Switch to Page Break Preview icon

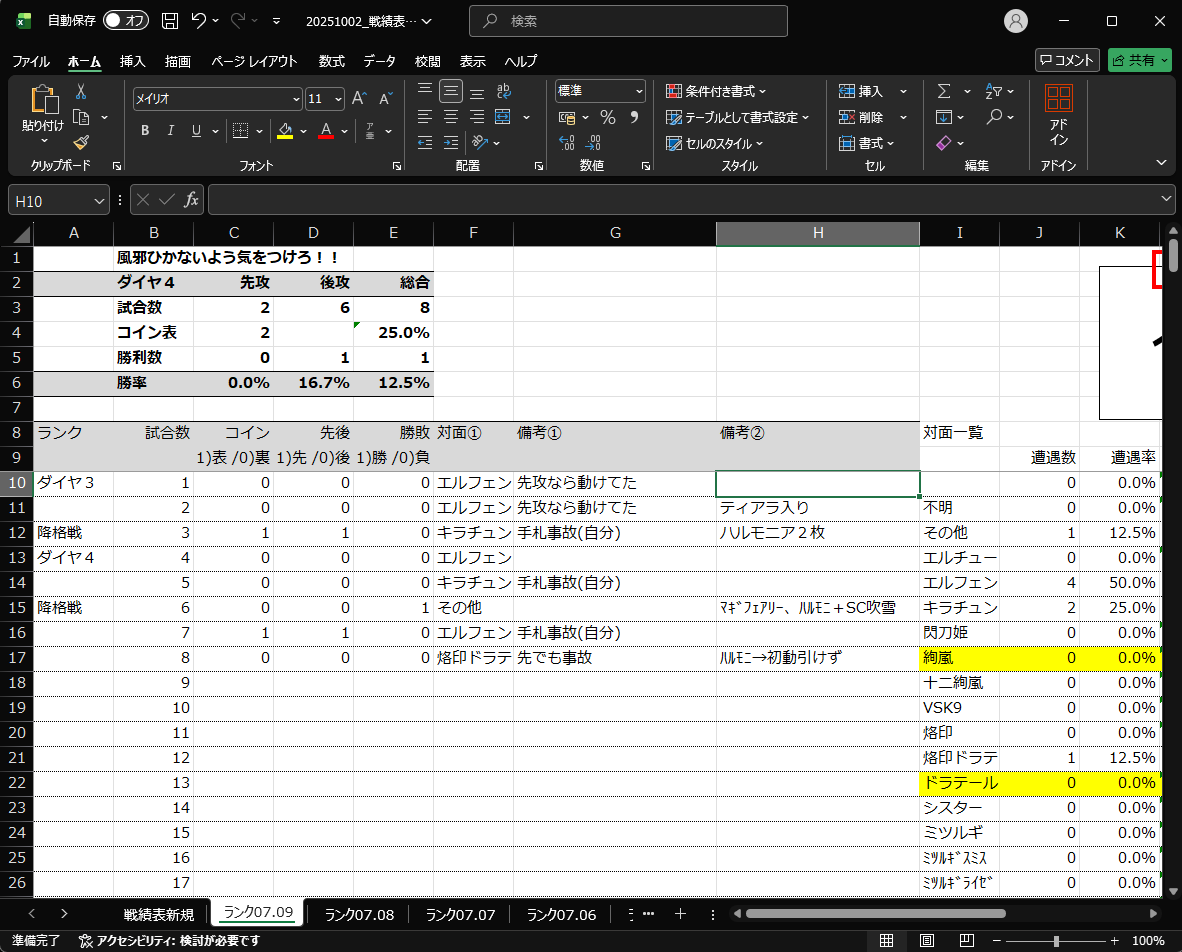[x=966, y=940]
